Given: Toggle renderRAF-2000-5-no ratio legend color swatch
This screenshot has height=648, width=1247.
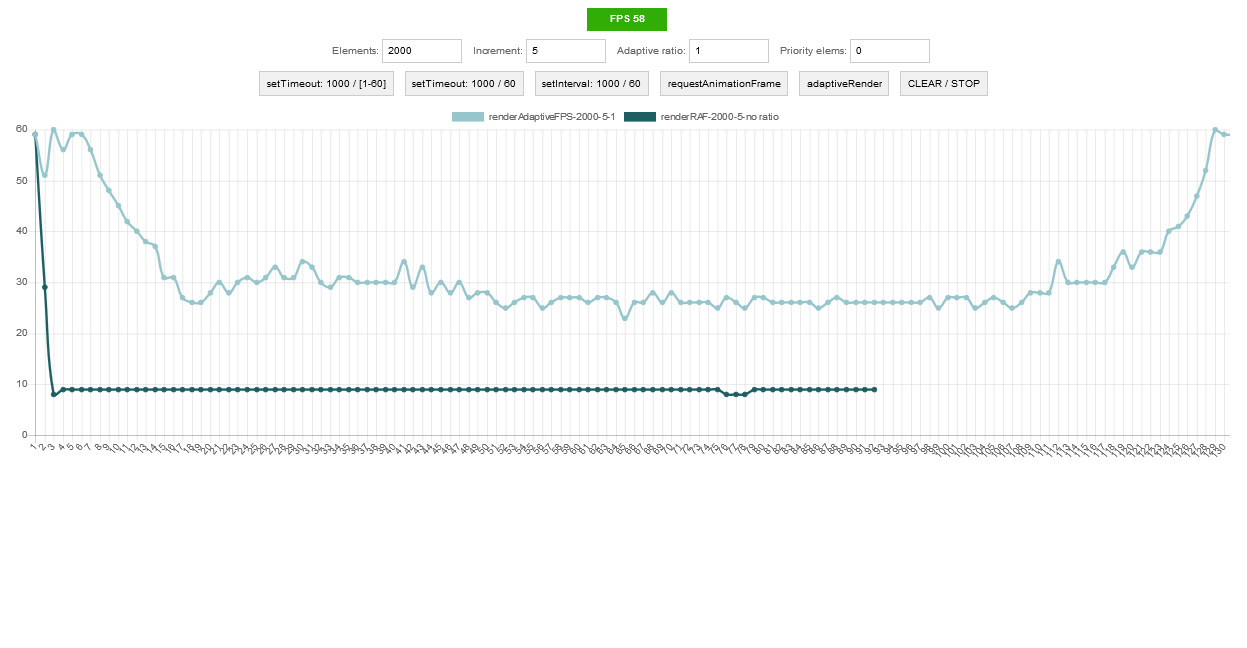Looking at the screenshot, I should tap(640, 117).
